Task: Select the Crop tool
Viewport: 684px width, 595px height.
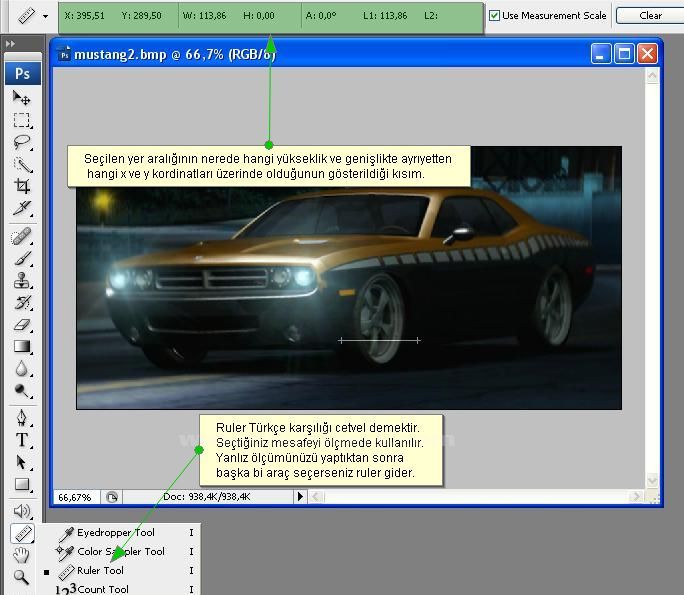Action: tap(22, 186)
